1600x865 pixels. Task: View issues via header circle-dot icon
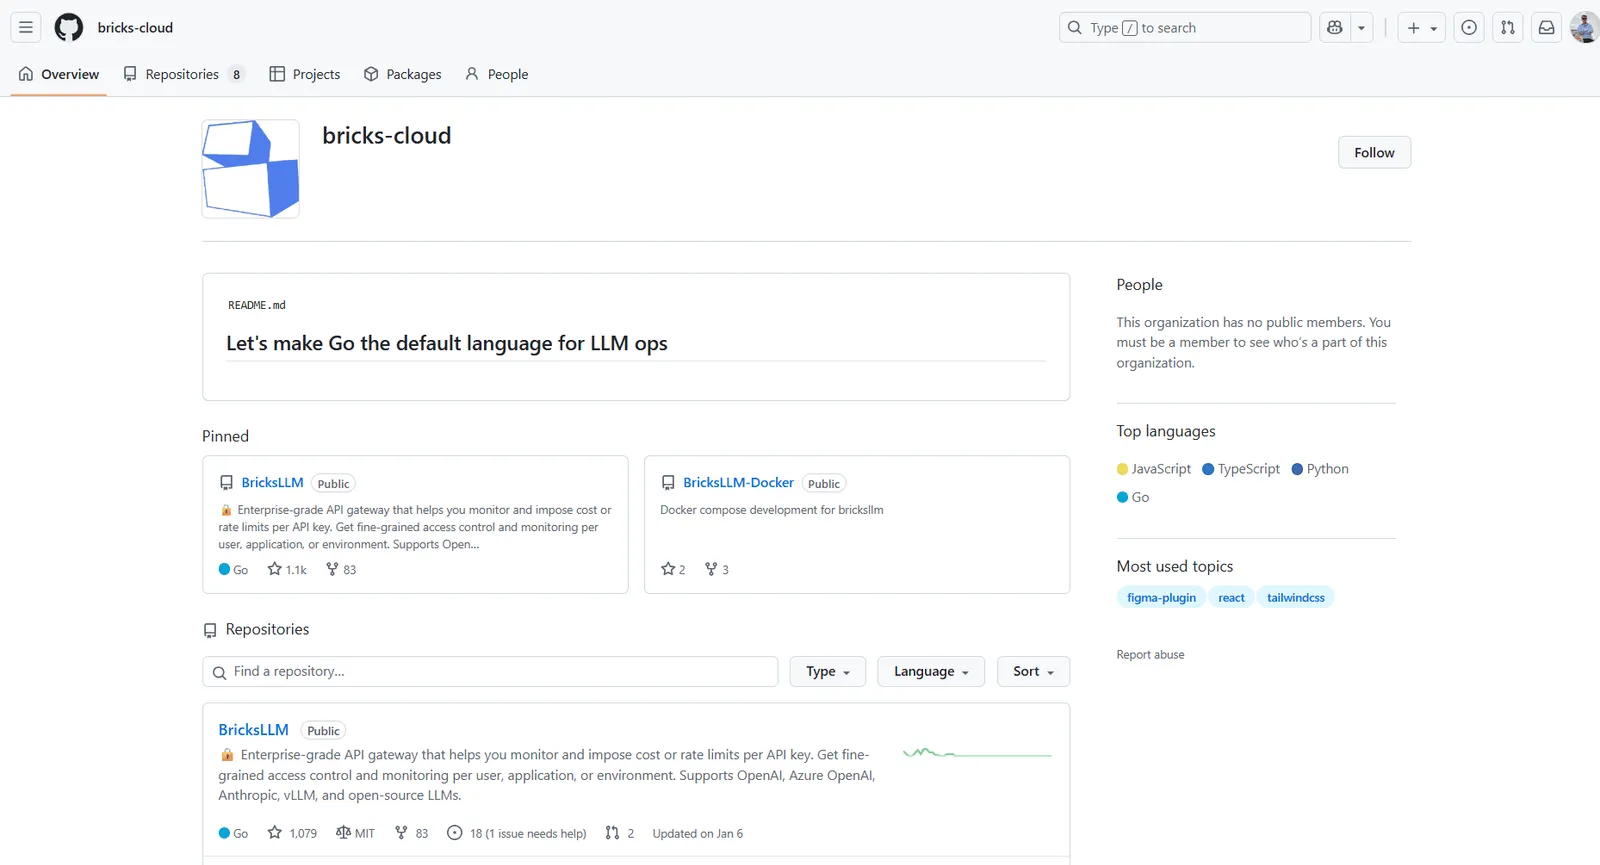[x=1469, y=28]
